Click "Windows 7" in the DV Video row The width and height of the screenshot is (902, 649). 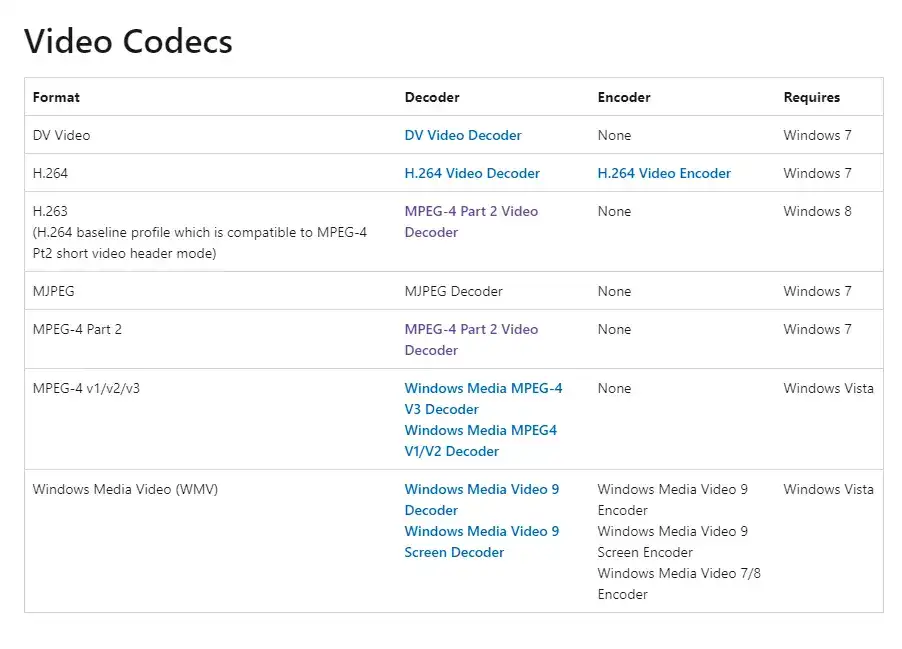(x=817, y=135)
